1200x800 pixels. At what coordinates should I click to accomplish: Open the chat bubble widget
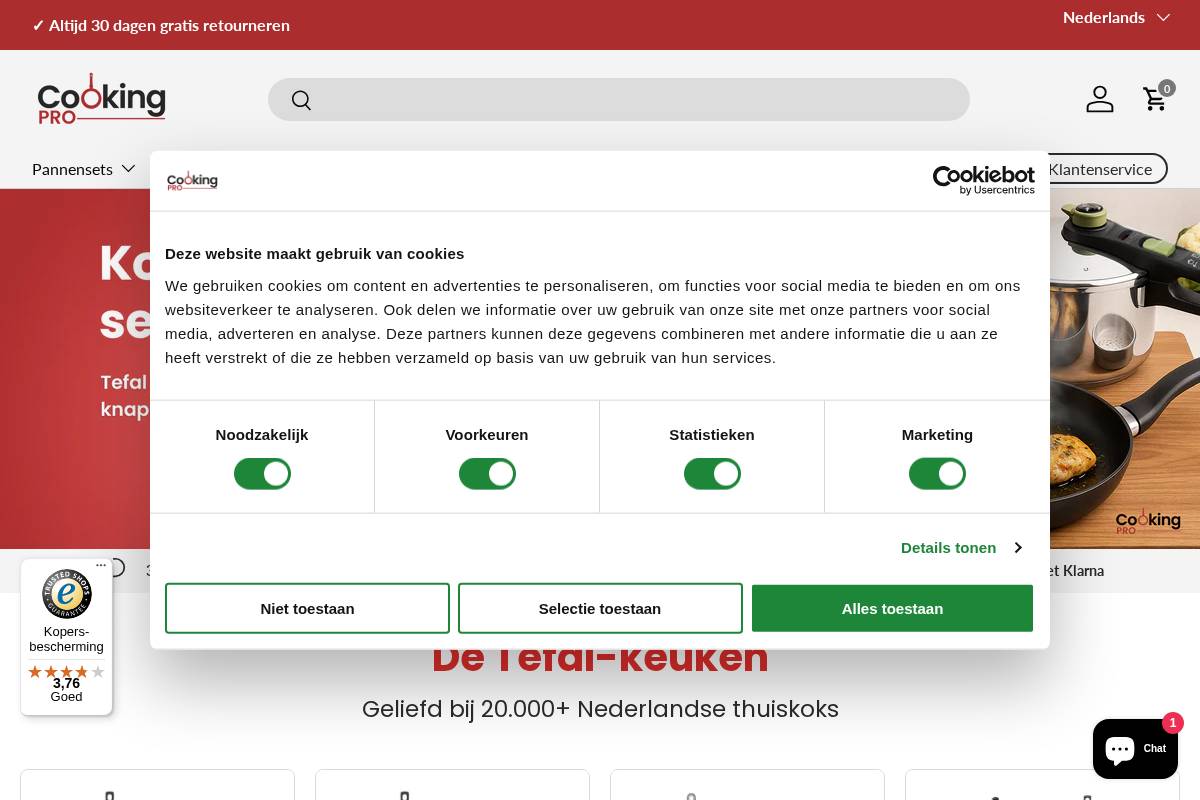click(1136, 749)
